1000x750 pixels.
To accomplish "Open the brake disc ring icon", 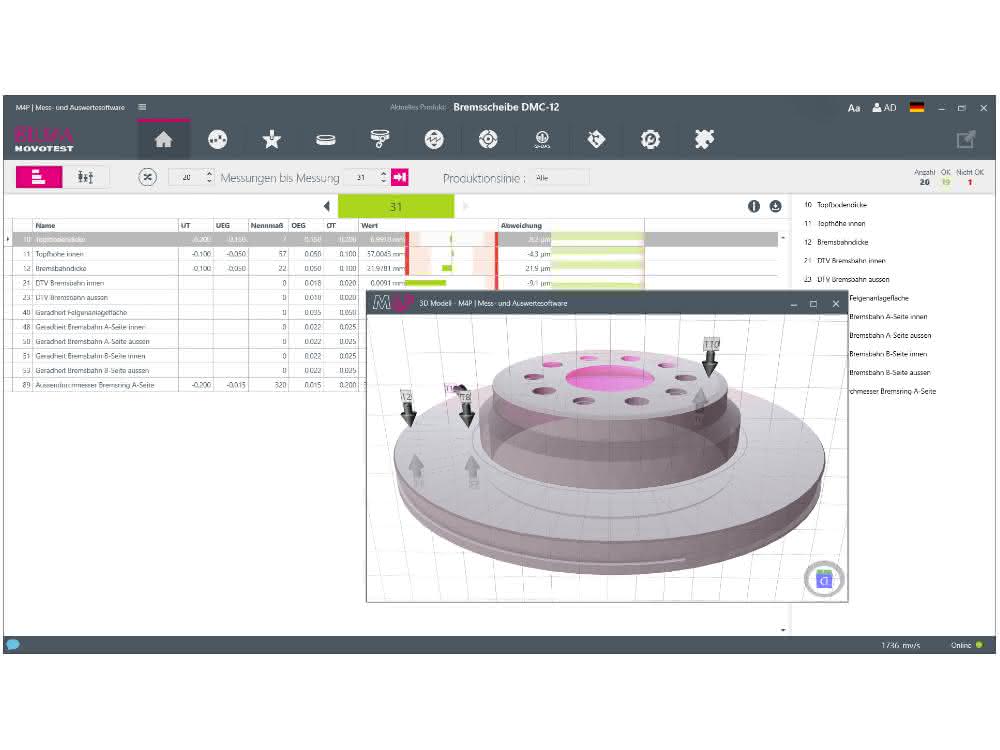I will coord(325,140).
